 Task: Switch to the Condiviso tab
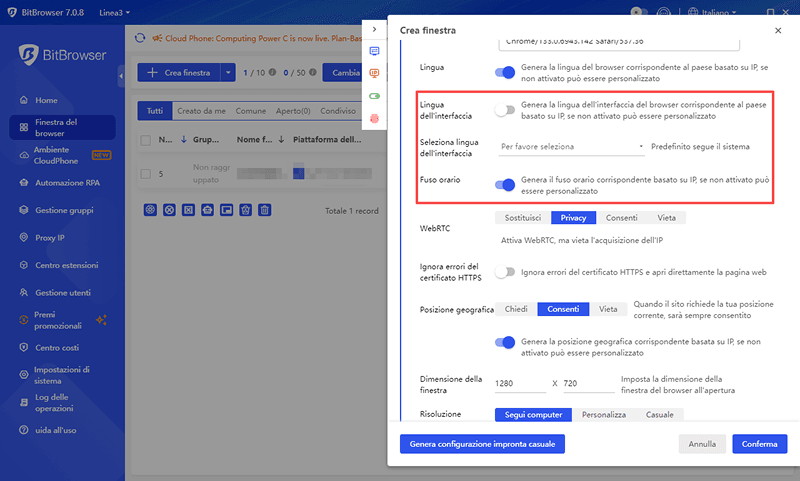coord(338,111)
